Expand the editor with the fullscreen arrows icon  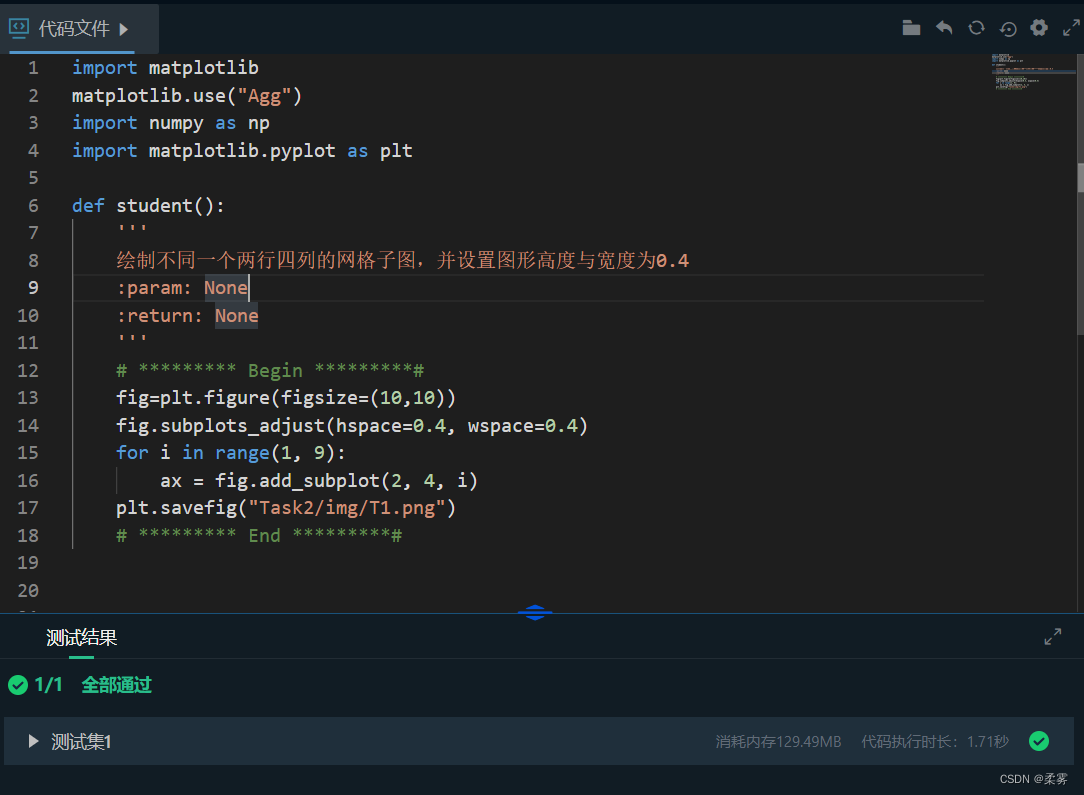pyautogui.click(x=1071, y=28)
